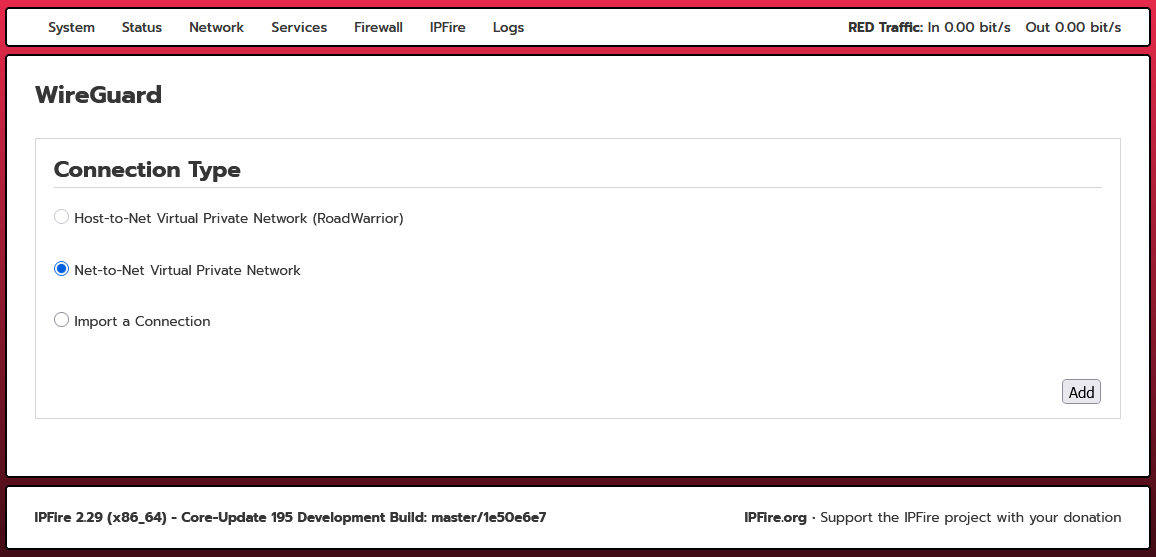Open the Logs menu
This screenshot has height=557, width=1156.
(x=508, y=27)
